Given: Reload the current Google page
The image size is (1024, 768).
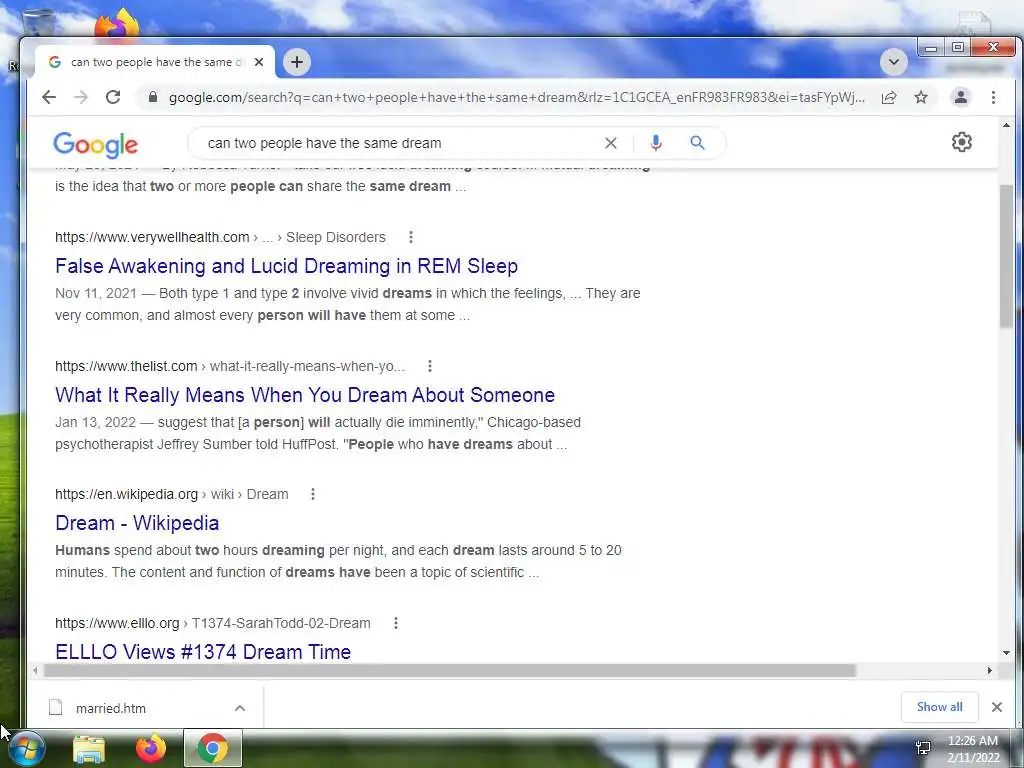Looking at the screenshot, I should pos(113,97).
